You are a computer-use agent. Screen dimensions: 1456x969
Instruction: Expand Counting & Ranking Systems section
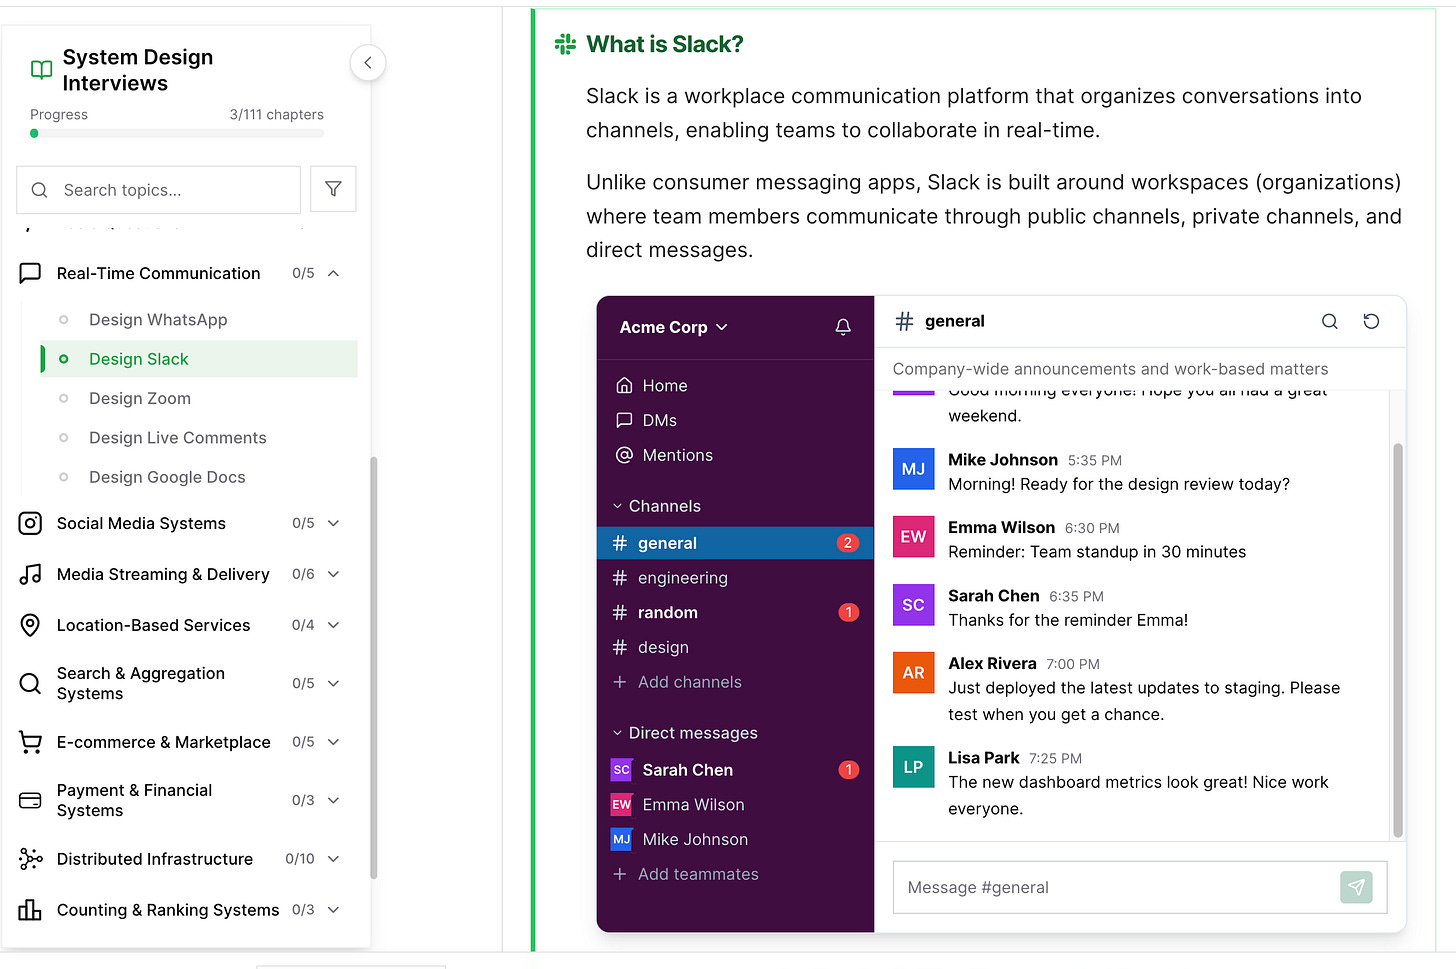(334, 910)
